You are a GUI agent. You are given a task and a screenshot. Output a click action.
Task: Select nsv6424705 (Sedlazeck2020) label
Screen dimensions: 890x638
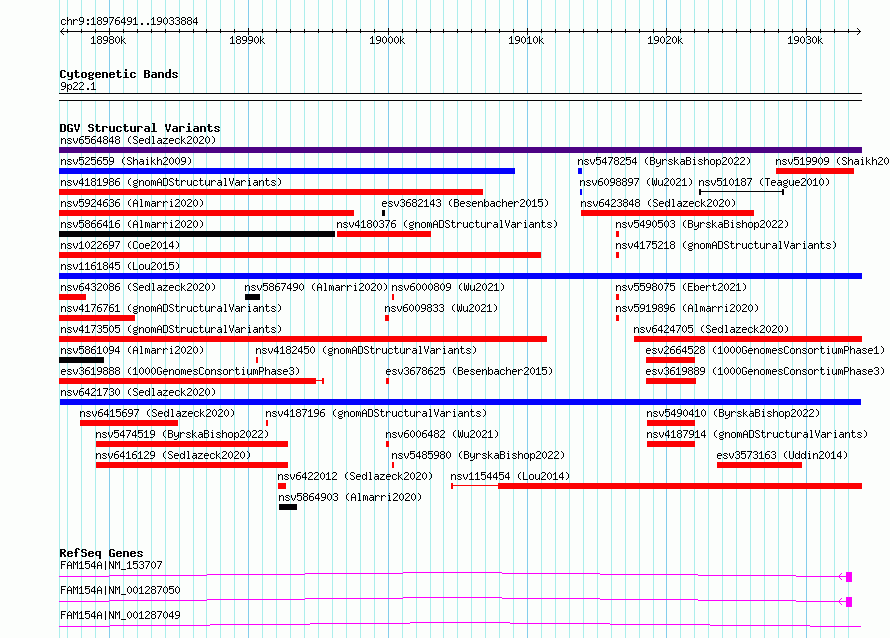711,329
